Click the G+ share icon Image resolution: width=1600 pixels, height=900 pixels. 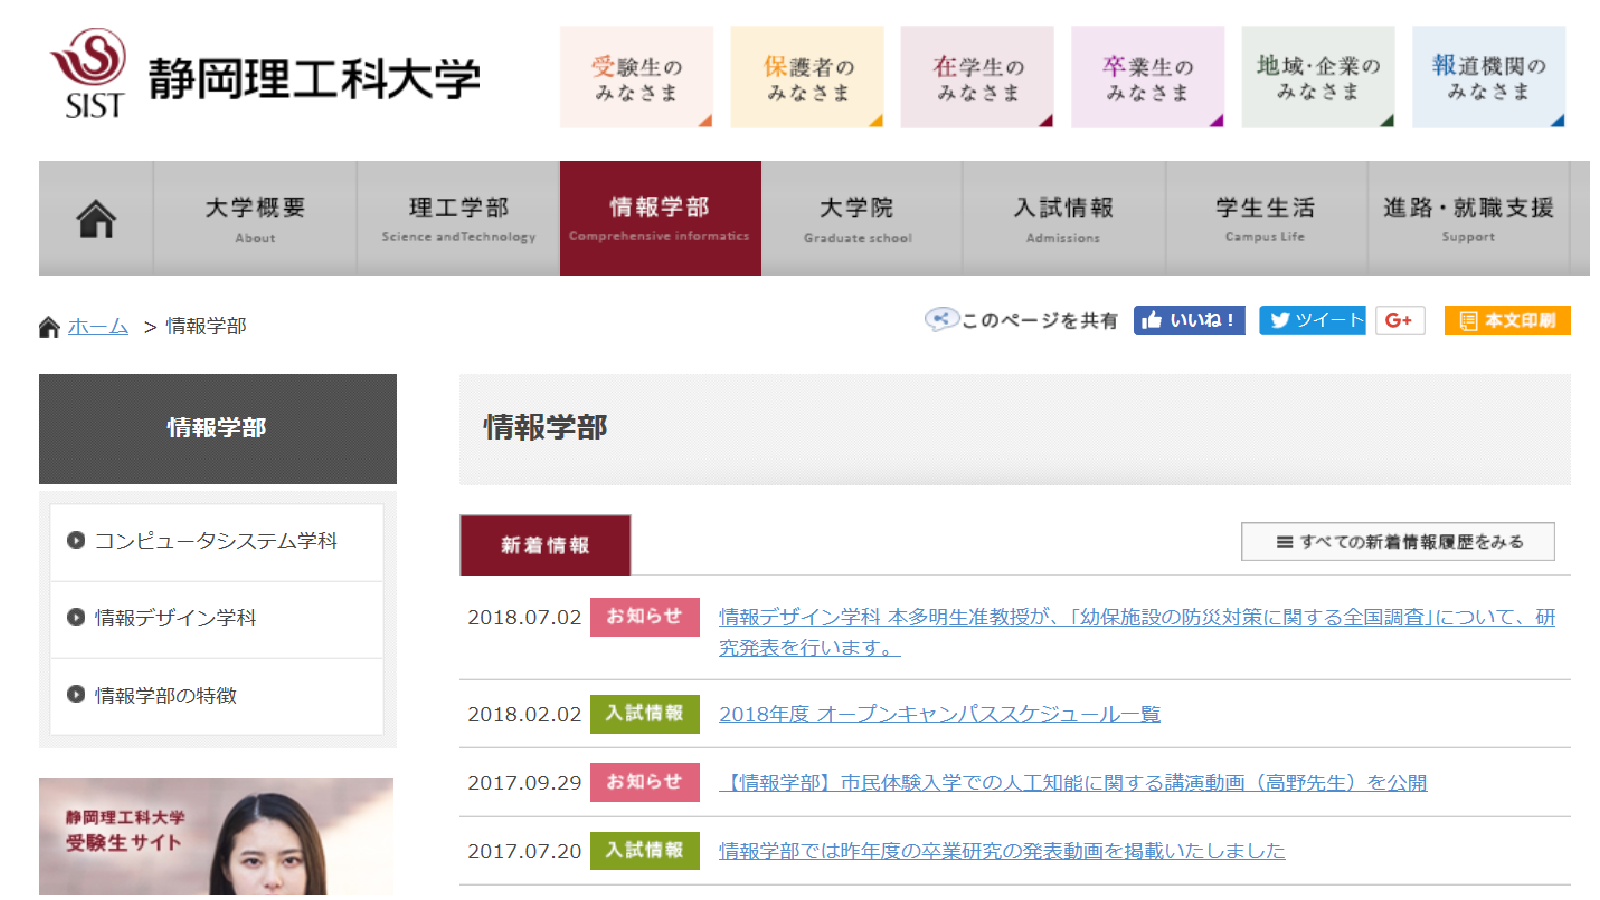click(x=1399, y=320)
